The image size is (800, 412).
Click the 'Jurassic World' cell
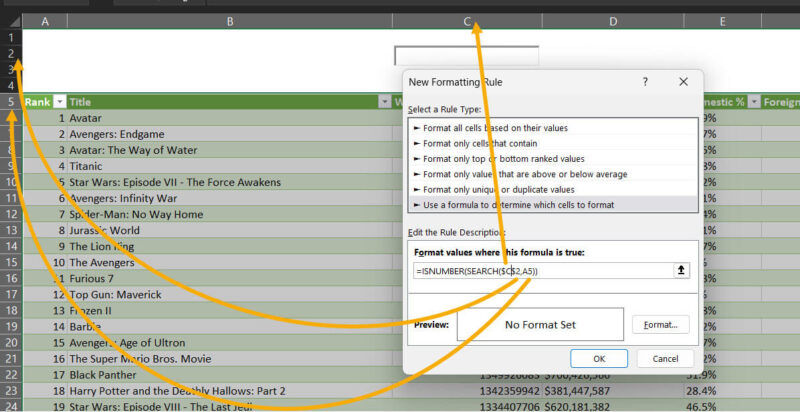(x=230, y=230)
